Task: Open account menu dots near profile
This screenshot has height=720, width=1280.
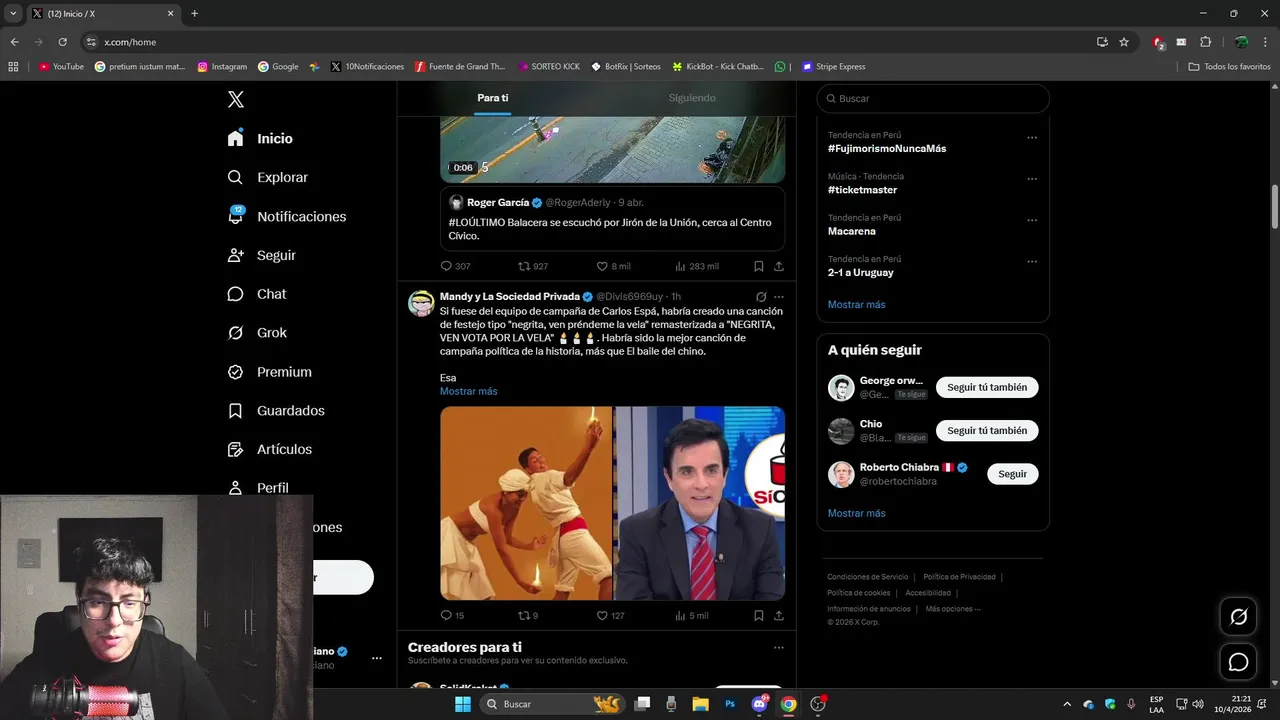Action: coord(377,658)
